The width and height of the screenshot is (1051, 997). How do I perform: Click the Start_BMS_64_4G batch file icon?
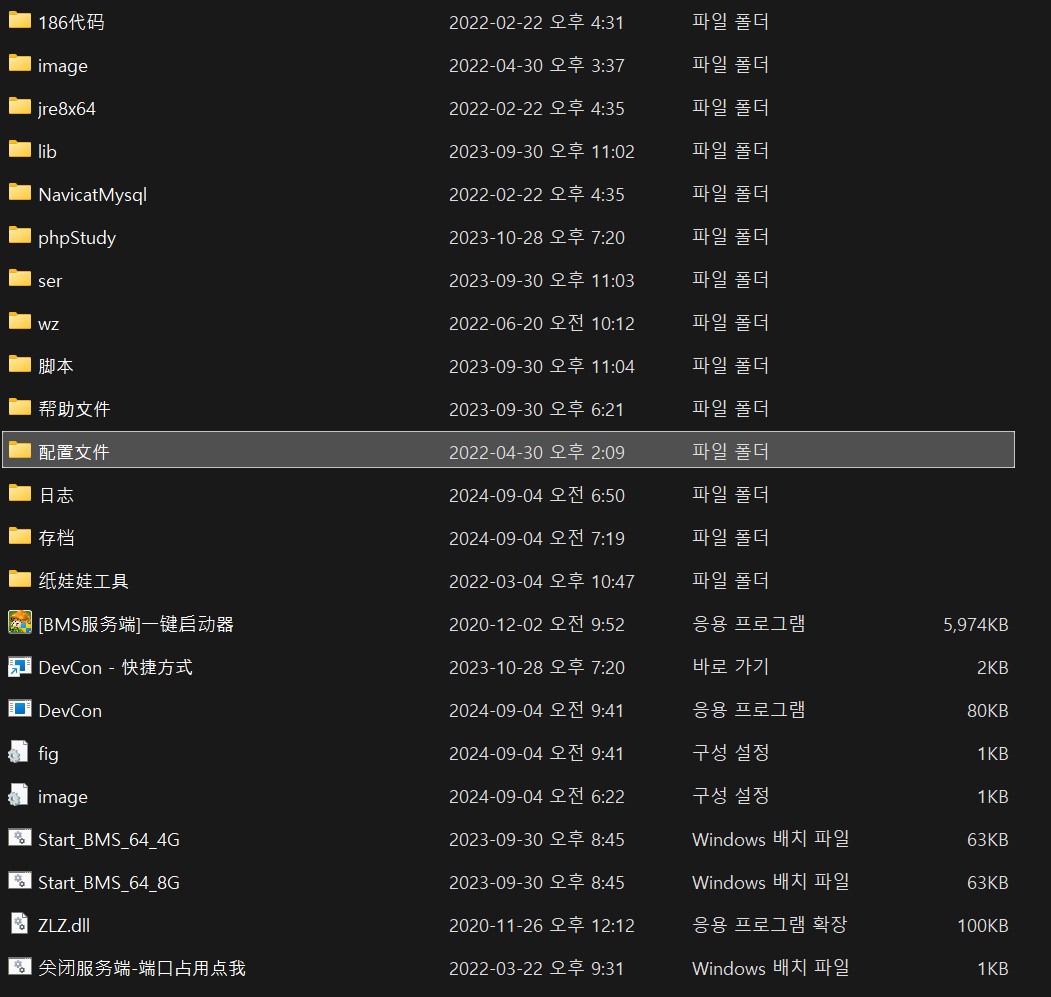19,838
